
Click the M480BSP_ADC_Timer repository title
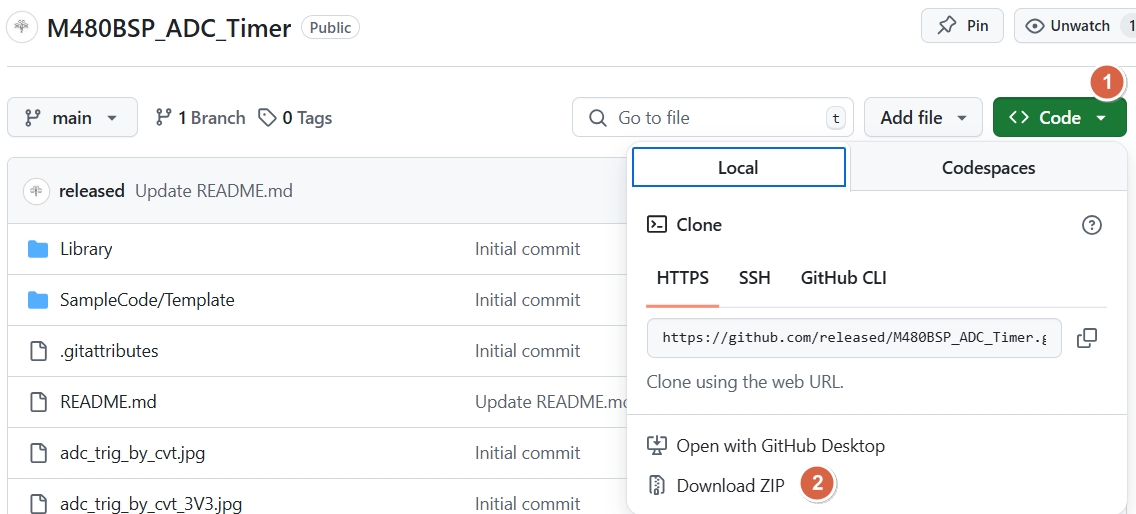click(x=169, y=28)
